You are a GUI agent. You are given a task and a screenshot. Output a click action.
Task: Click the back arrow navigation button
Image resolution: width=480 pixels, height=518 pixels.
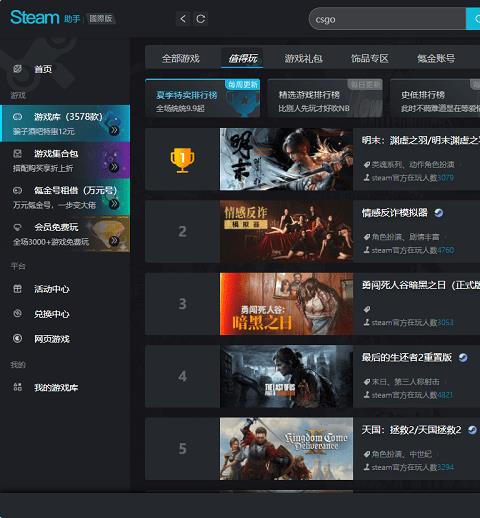183,19
